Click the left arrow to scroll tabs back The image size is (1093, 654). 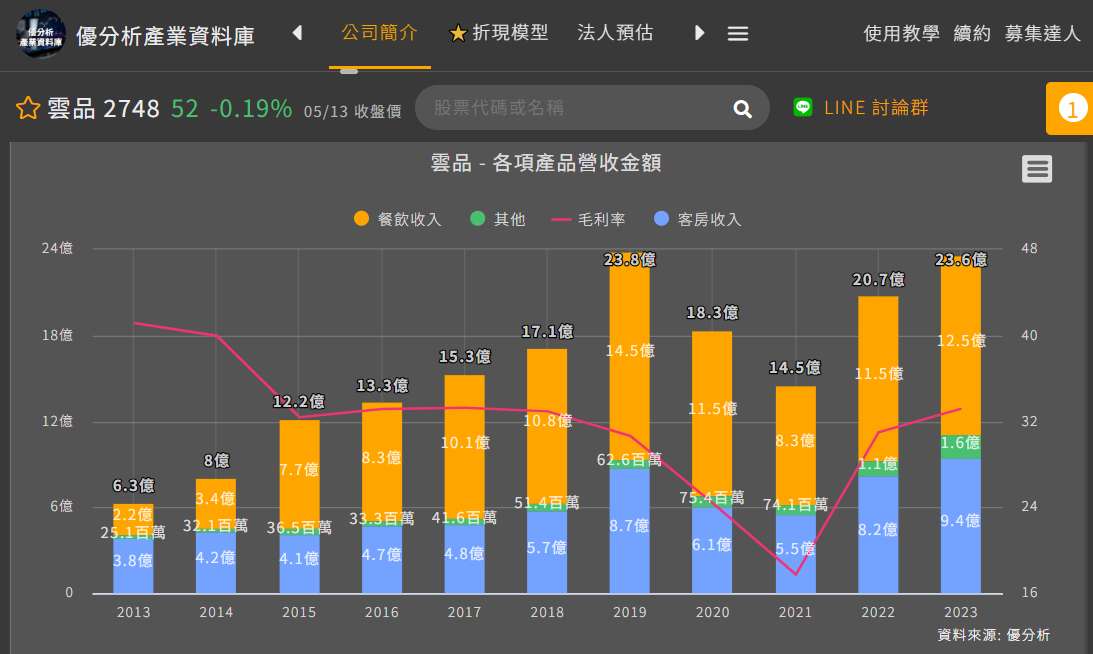297,33
